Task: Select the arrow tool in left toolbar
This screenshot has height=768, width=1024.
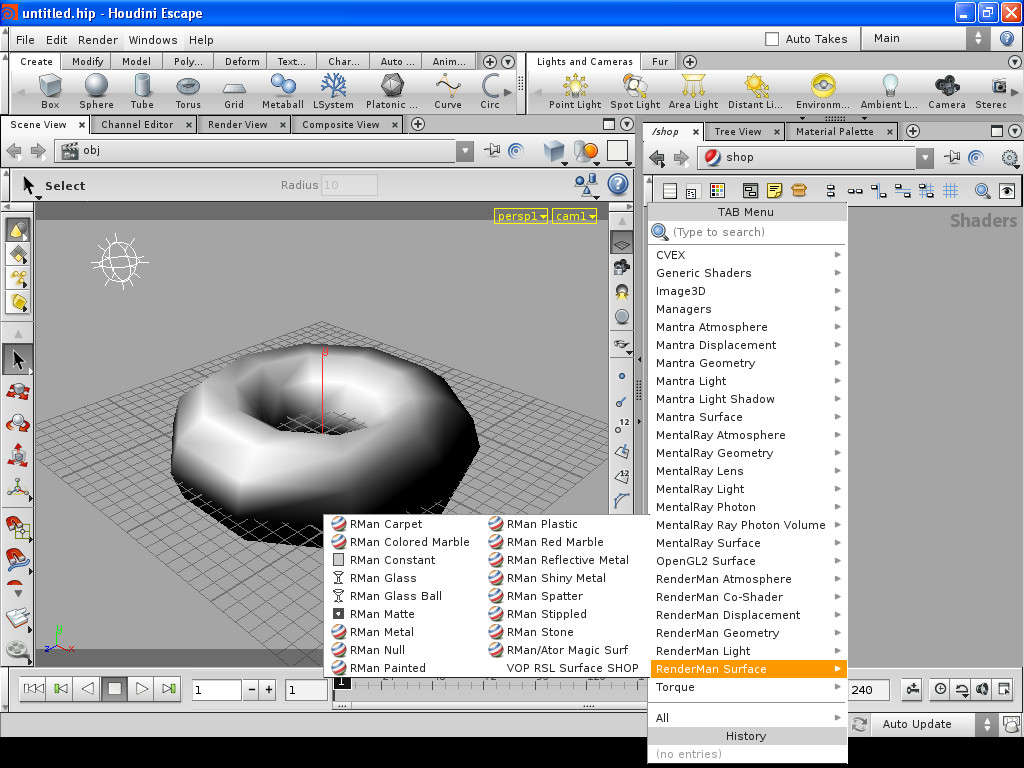Action: coord(18,360)
